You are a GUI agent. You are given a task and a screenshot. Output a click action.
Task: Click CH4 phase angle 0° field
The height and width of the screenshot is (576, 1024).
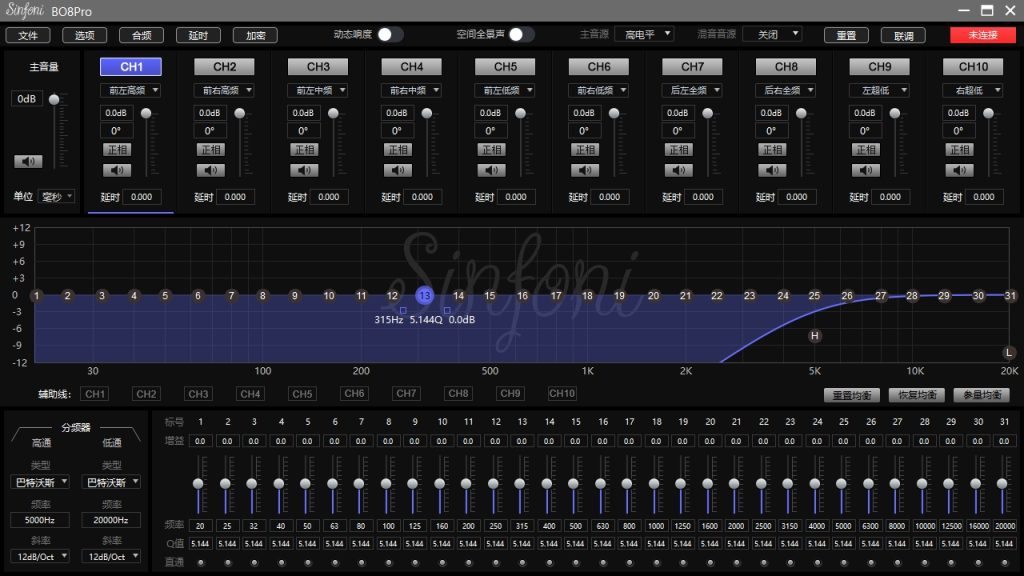click(x=396, y=131)
